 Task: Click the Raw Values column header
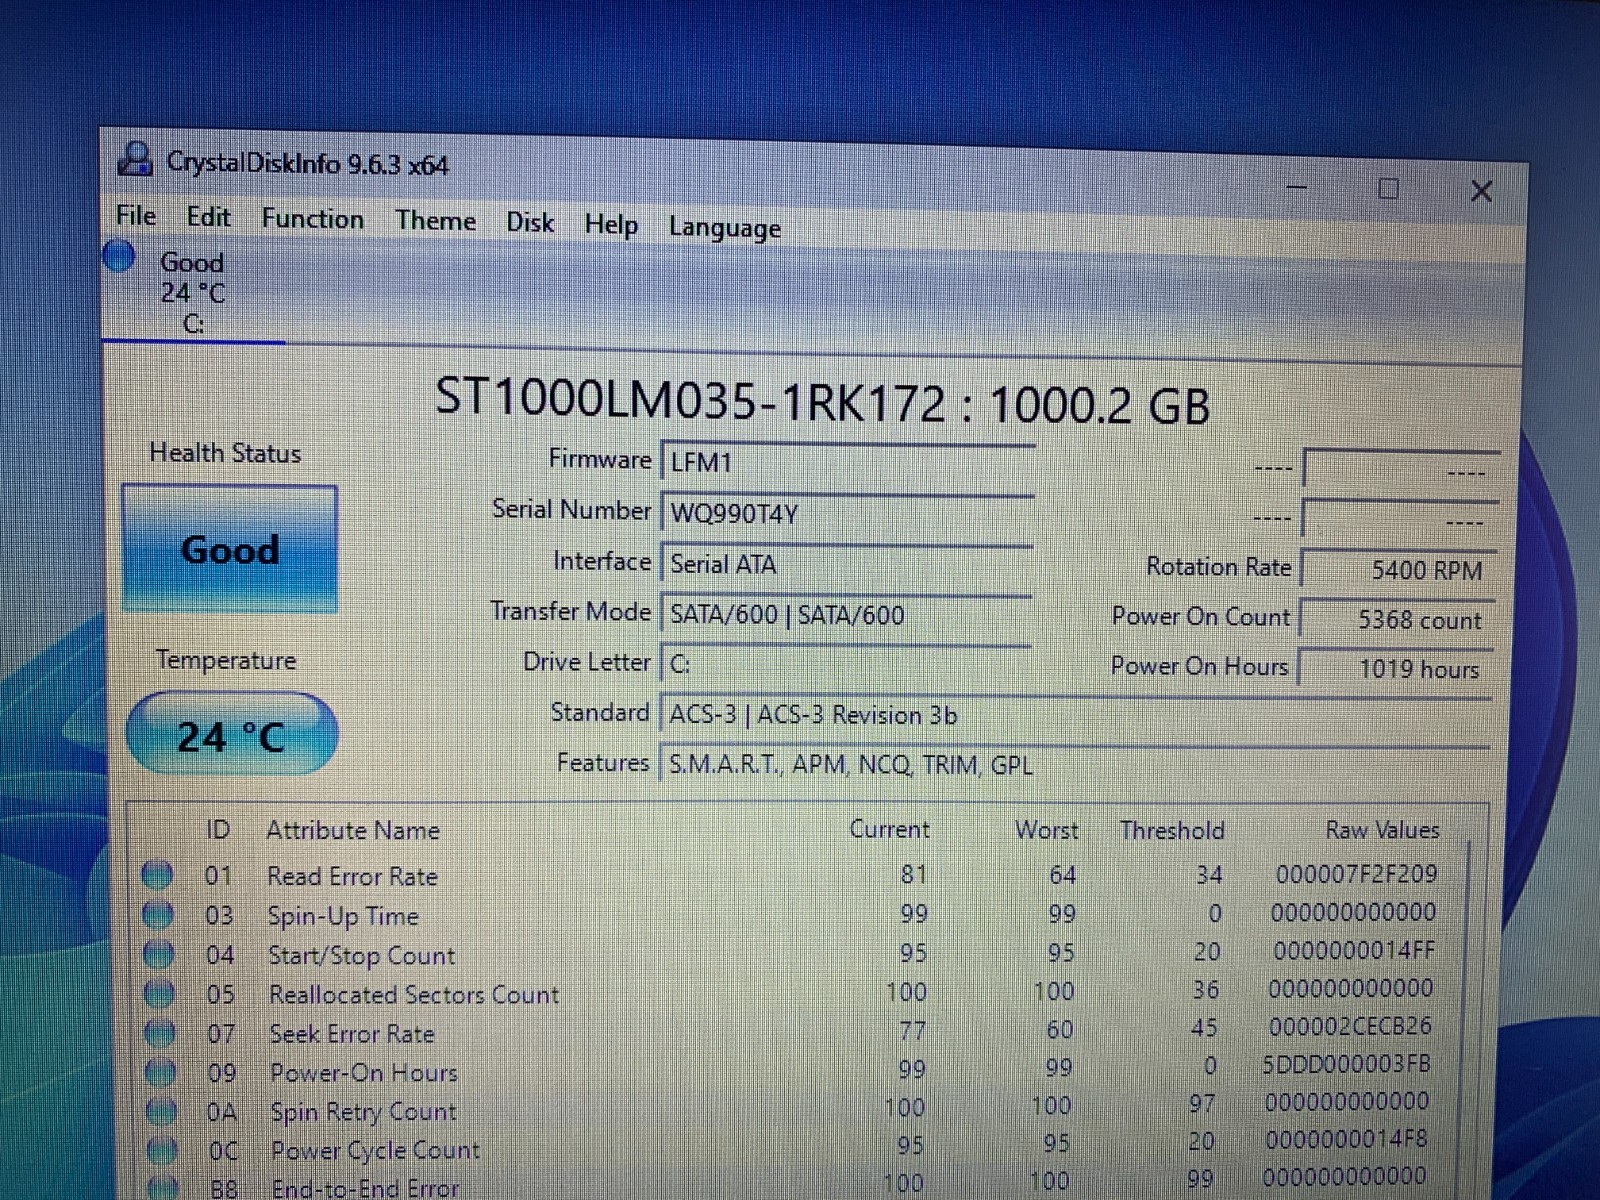pyautogui.click(x=1382, y=829)
